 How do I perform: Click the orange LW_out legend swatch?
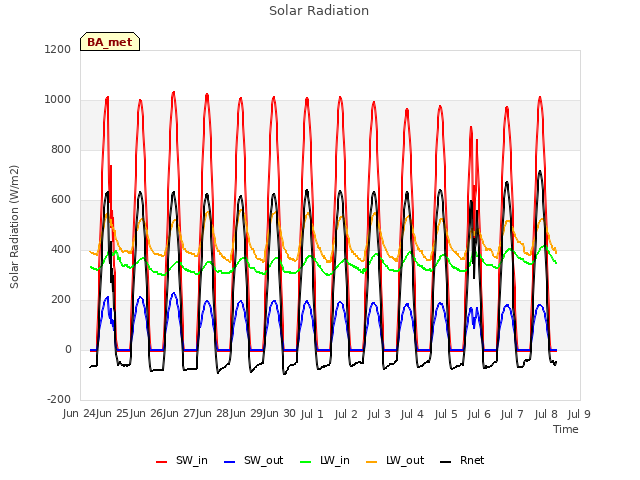372,462
